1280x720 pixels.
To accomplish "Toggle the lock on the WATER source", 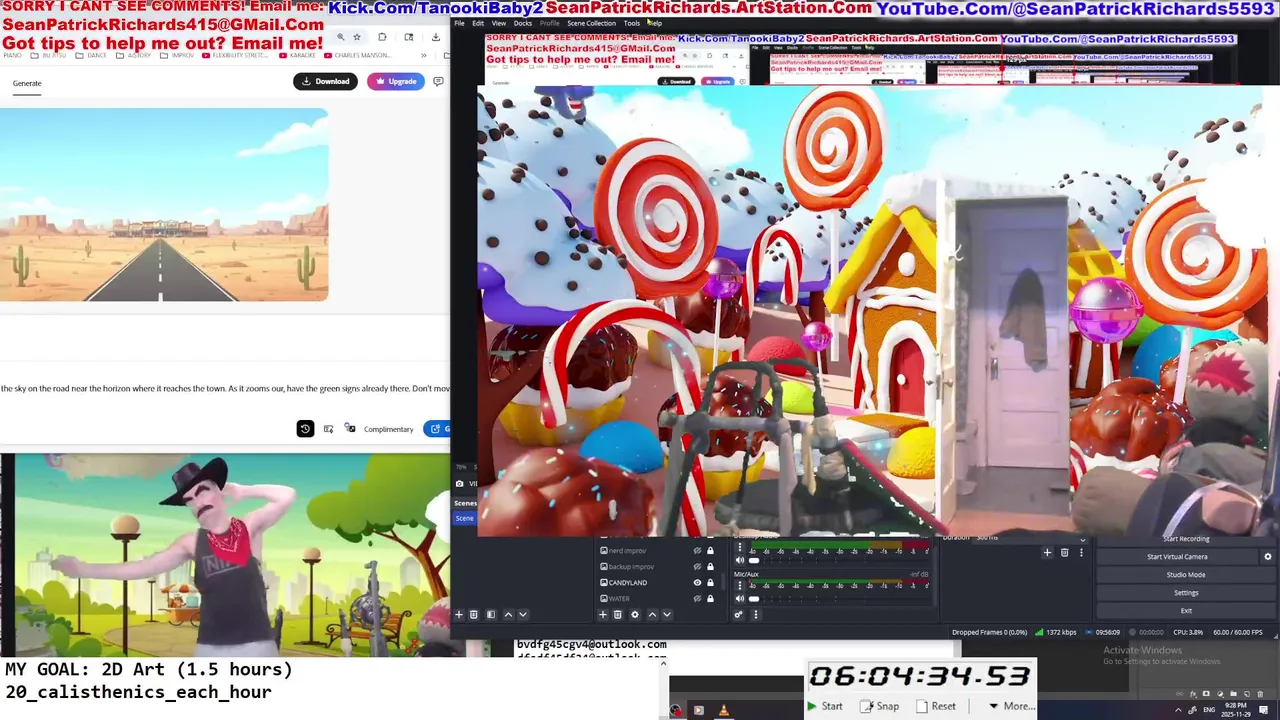I will point(710,599).
